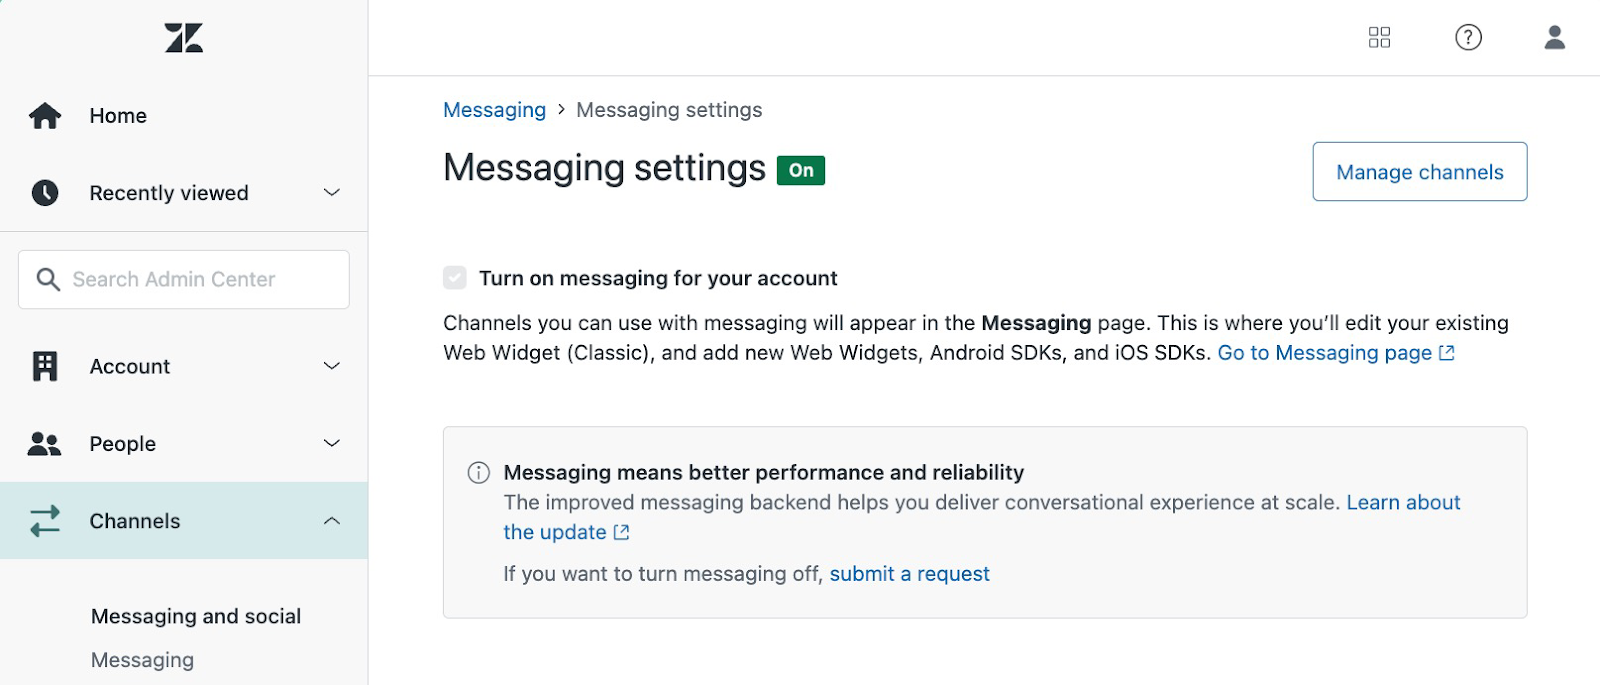This screenshot has height=685, width=1600.
Task: Open the products grid icon
Action: (x=1379, y=37)
